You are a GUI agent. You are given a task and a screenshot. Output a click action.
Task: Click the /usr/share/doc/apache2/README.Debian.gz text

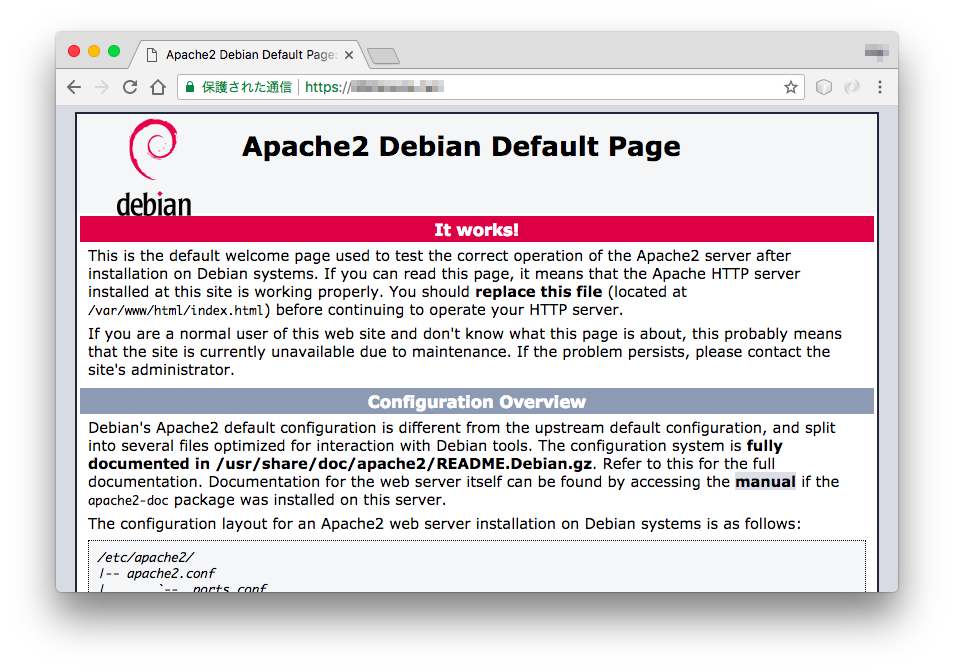[x=404, y=464]
